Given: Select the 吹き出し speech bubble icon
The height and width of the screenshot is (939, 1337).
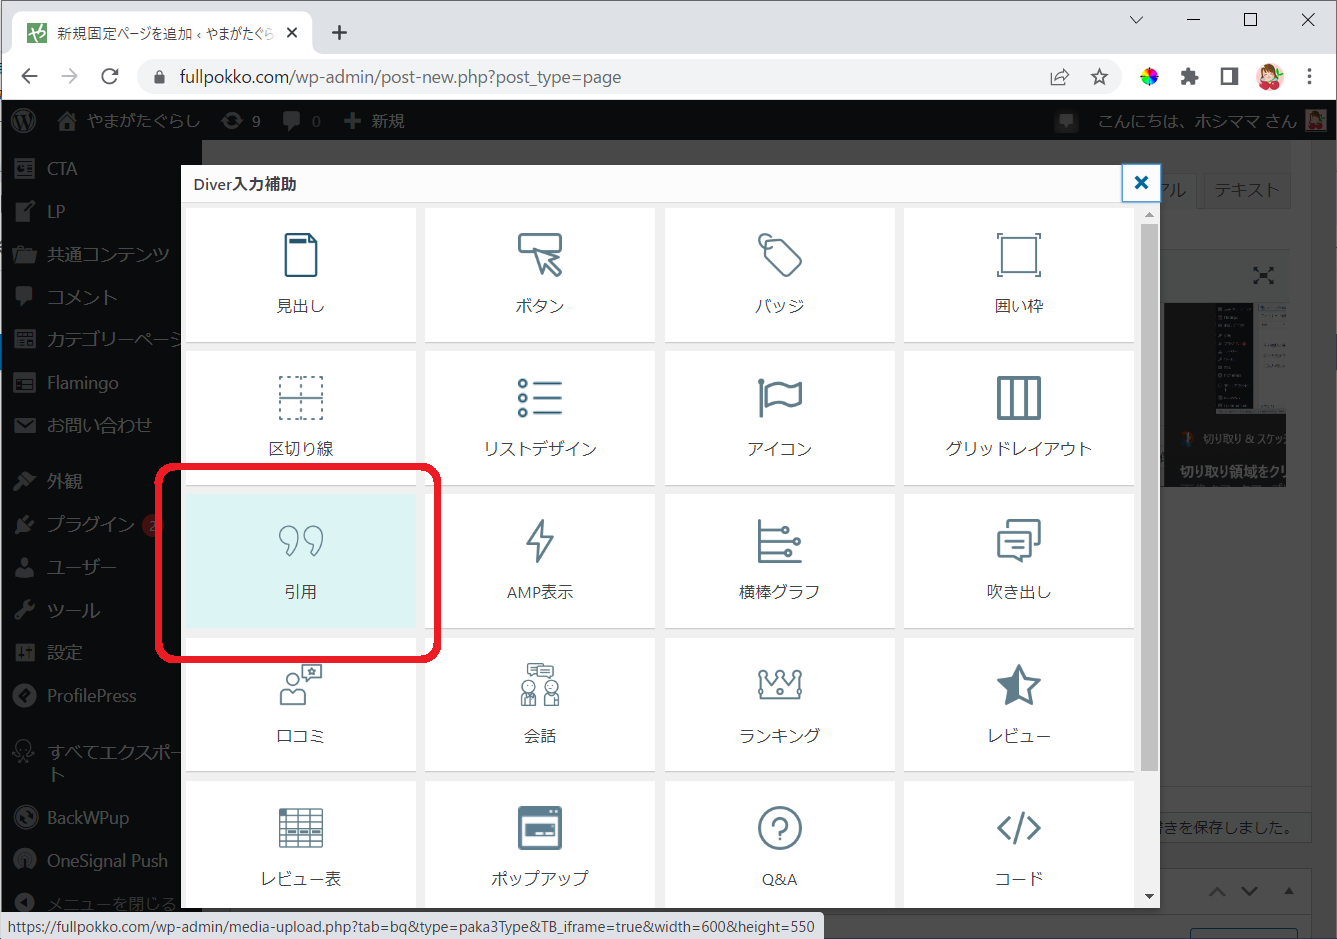Looking at the screenshot, I should pos(1018,542).
